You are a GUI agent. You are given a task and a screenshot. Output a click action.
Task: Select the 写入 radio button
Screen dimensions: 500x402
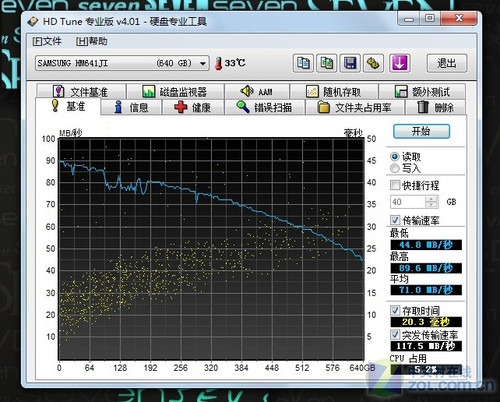pos(395,168)
